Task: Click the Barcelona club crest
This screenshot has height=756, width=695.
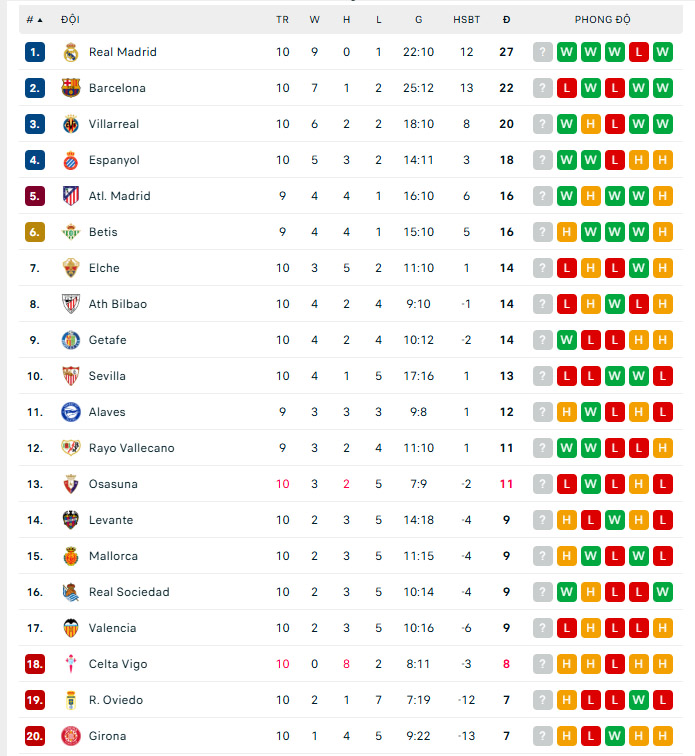Action: [70, 88]
